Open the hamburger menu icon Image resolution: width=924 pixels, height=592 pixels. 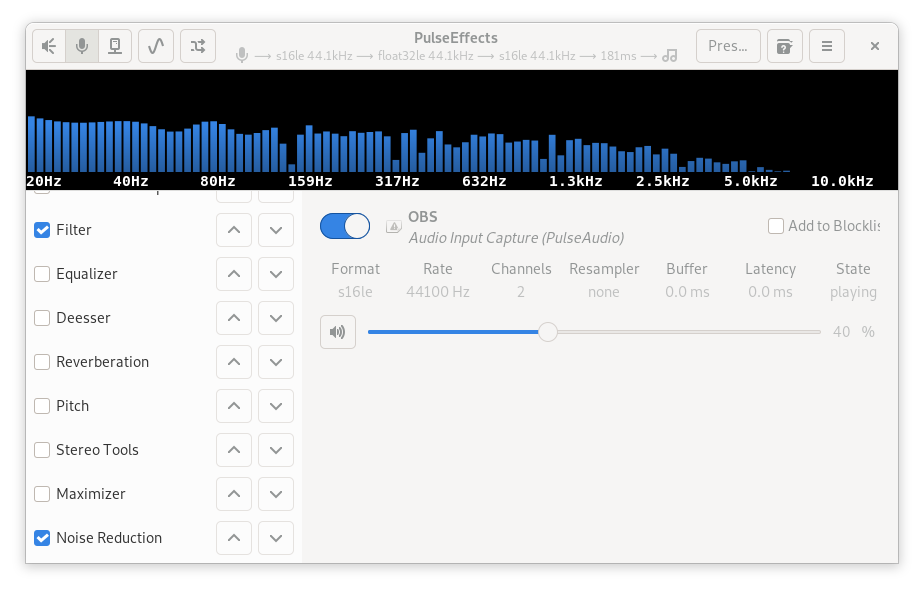[x=827, y=45]
